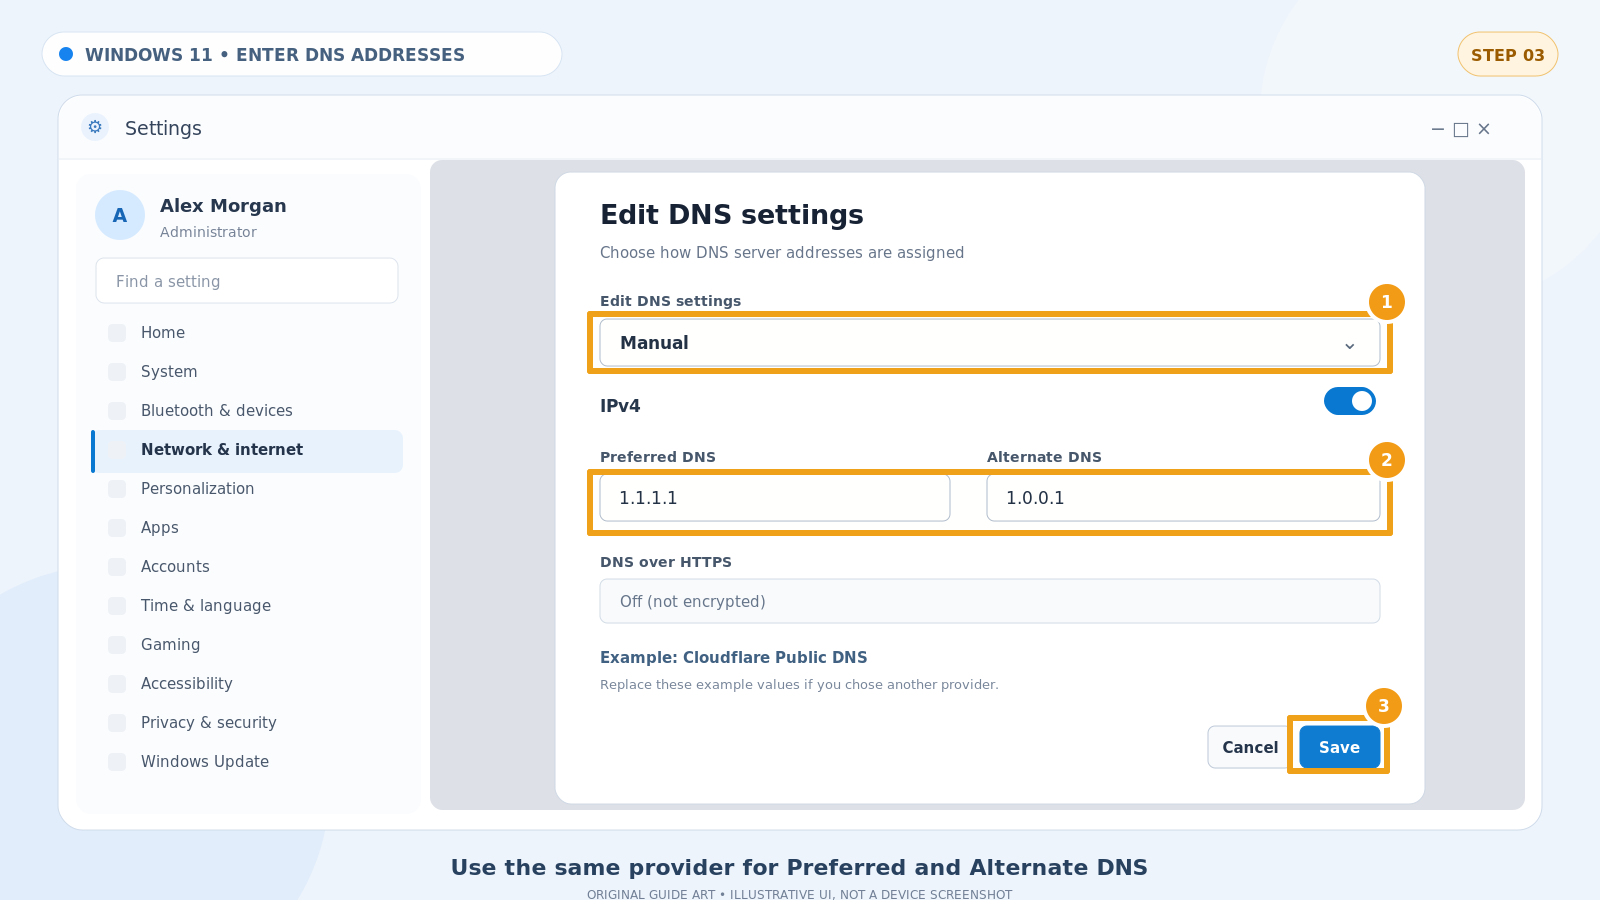This screenshot has height=900, width=1600.
Task: Click the Alex Morgan avatar
Action: click(120, 215)
